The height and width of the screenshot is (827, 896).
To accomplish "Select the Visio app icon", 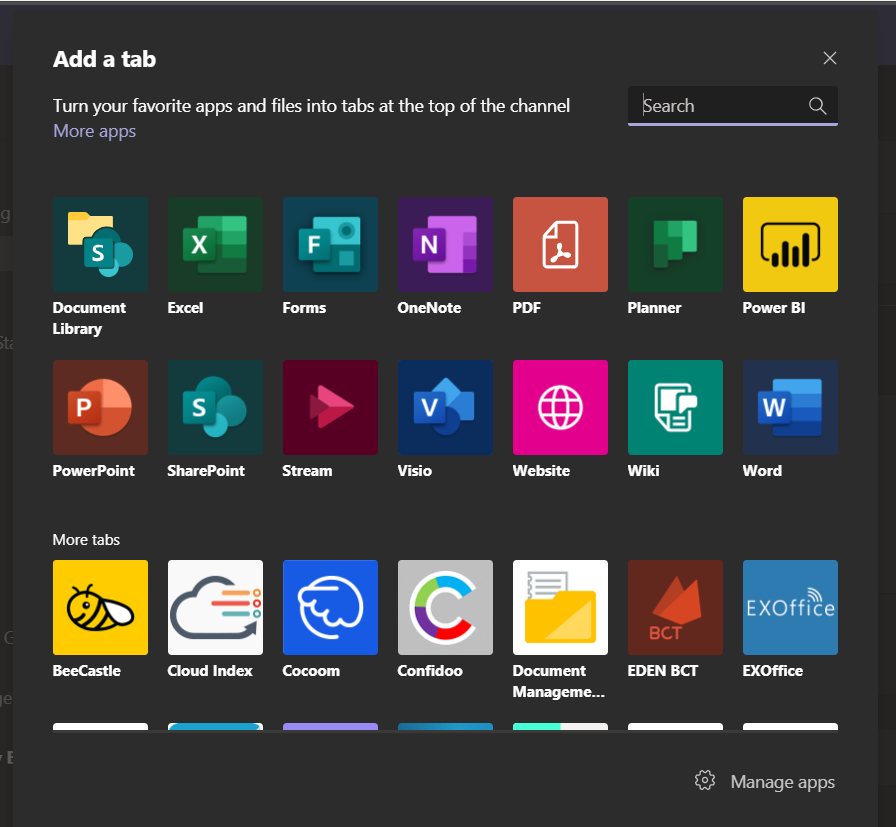I will point(445,407).
